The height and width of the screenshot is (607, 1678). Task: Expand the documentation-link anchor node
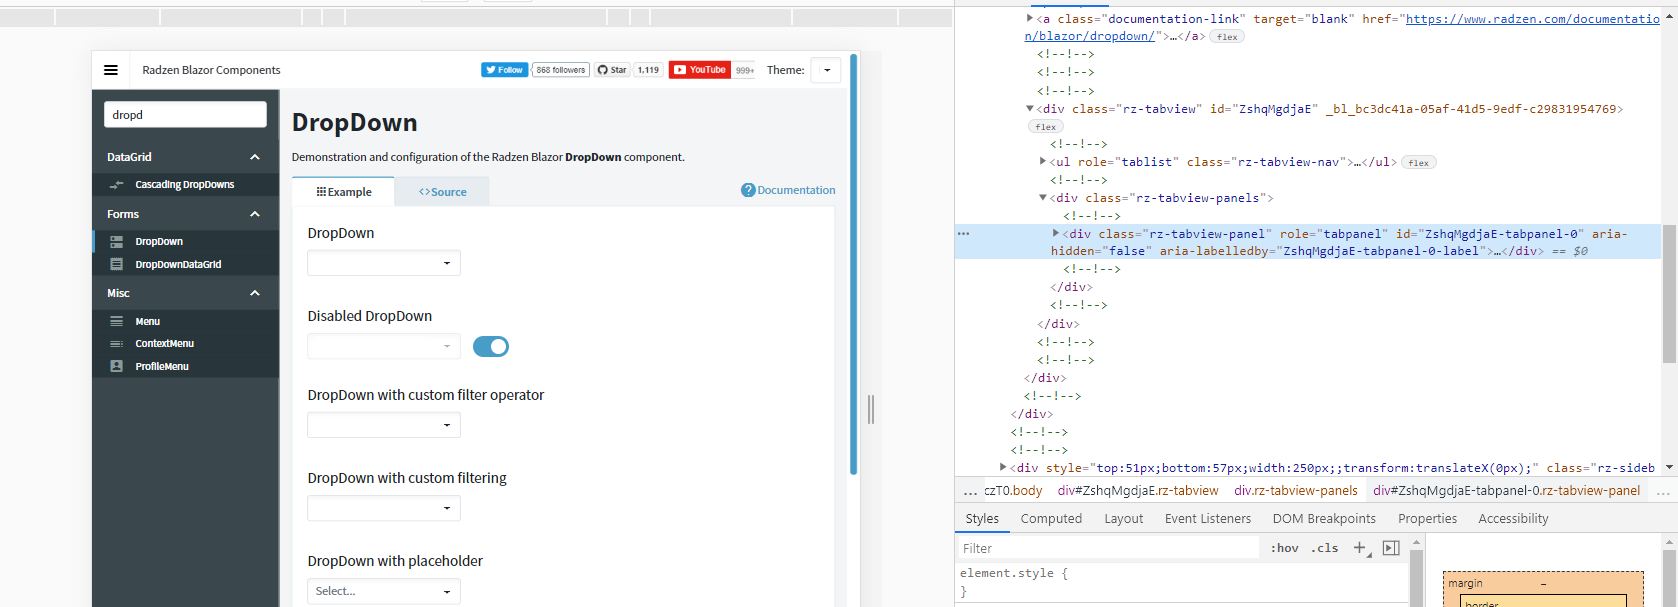pos(1029,18)
